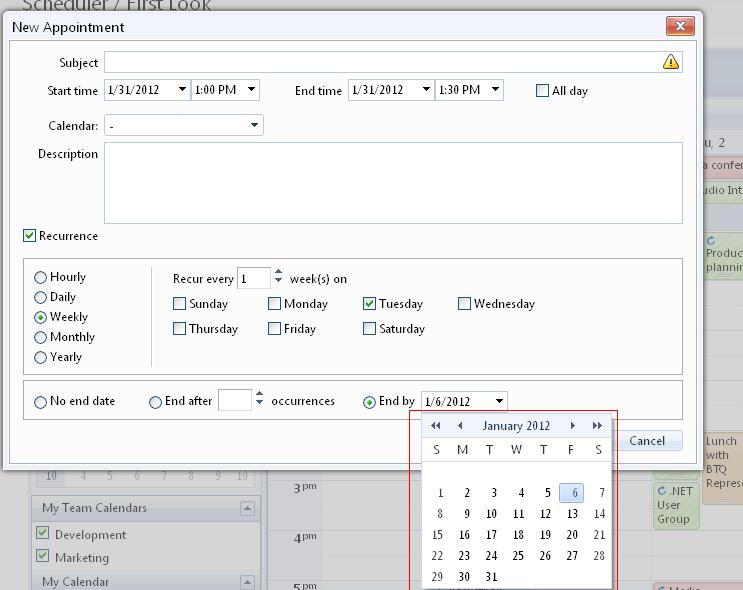Open the Start time hour dropdown
The image size is (743, 590).
[252, 90]
